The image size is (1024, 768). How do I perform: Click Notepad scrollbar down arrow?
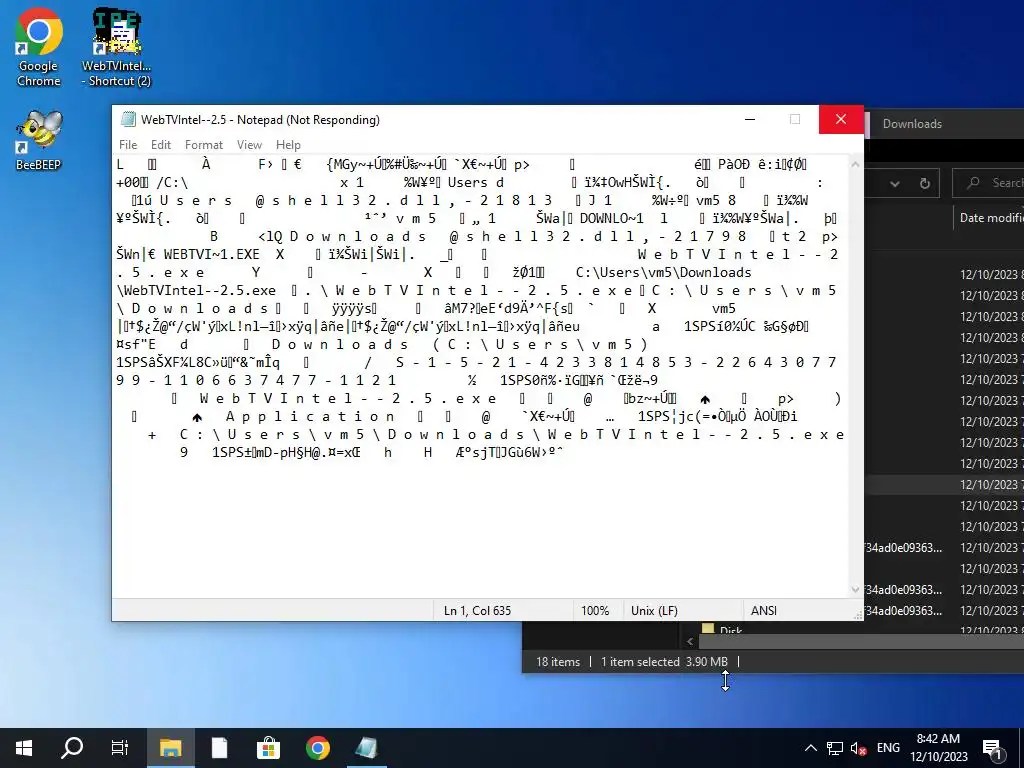click(x=856, y=590)
